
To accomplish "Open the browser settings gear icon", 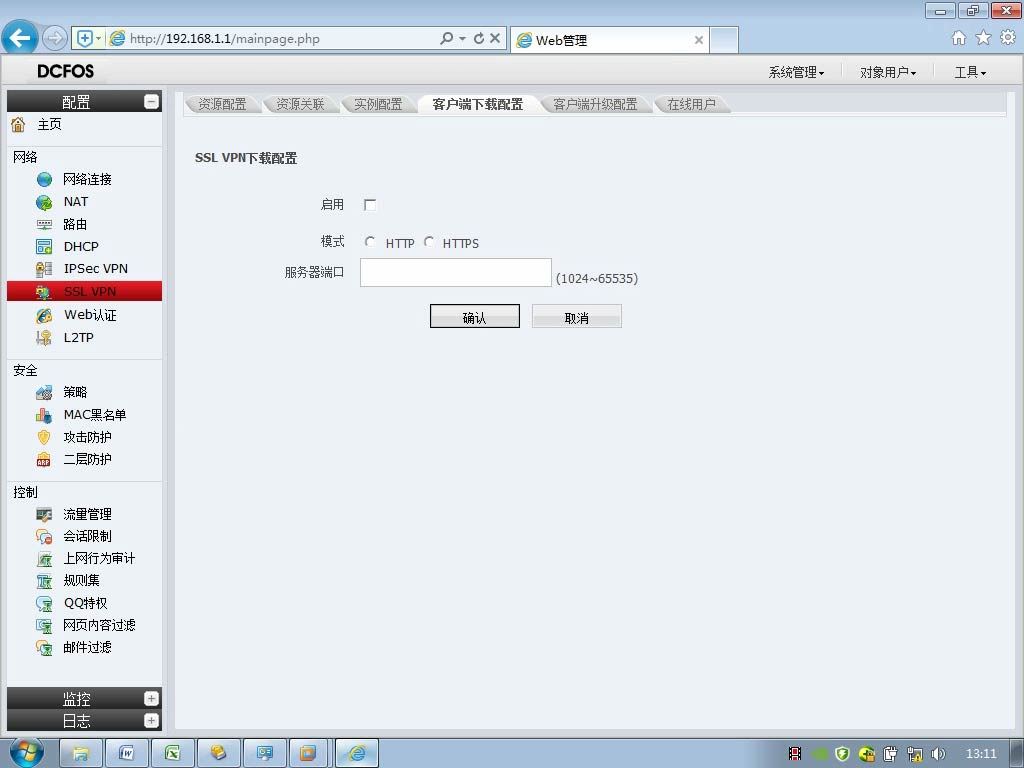I will (x=1008, y=38).
